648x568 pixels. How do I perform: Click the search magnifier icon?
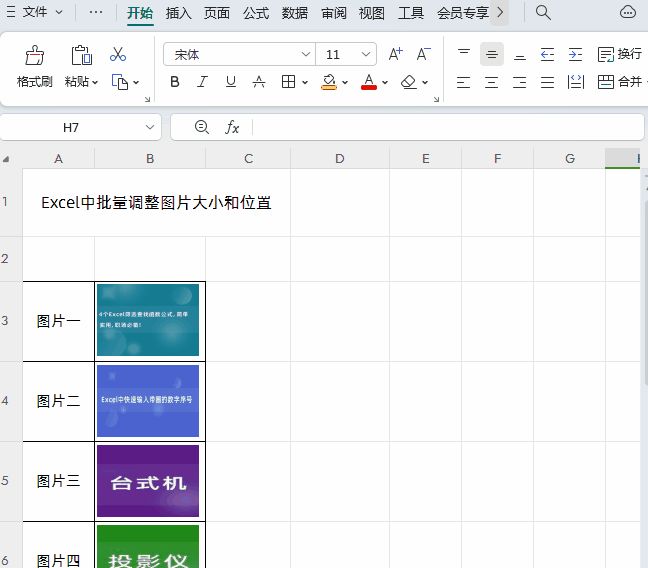(x=543, y=12)
